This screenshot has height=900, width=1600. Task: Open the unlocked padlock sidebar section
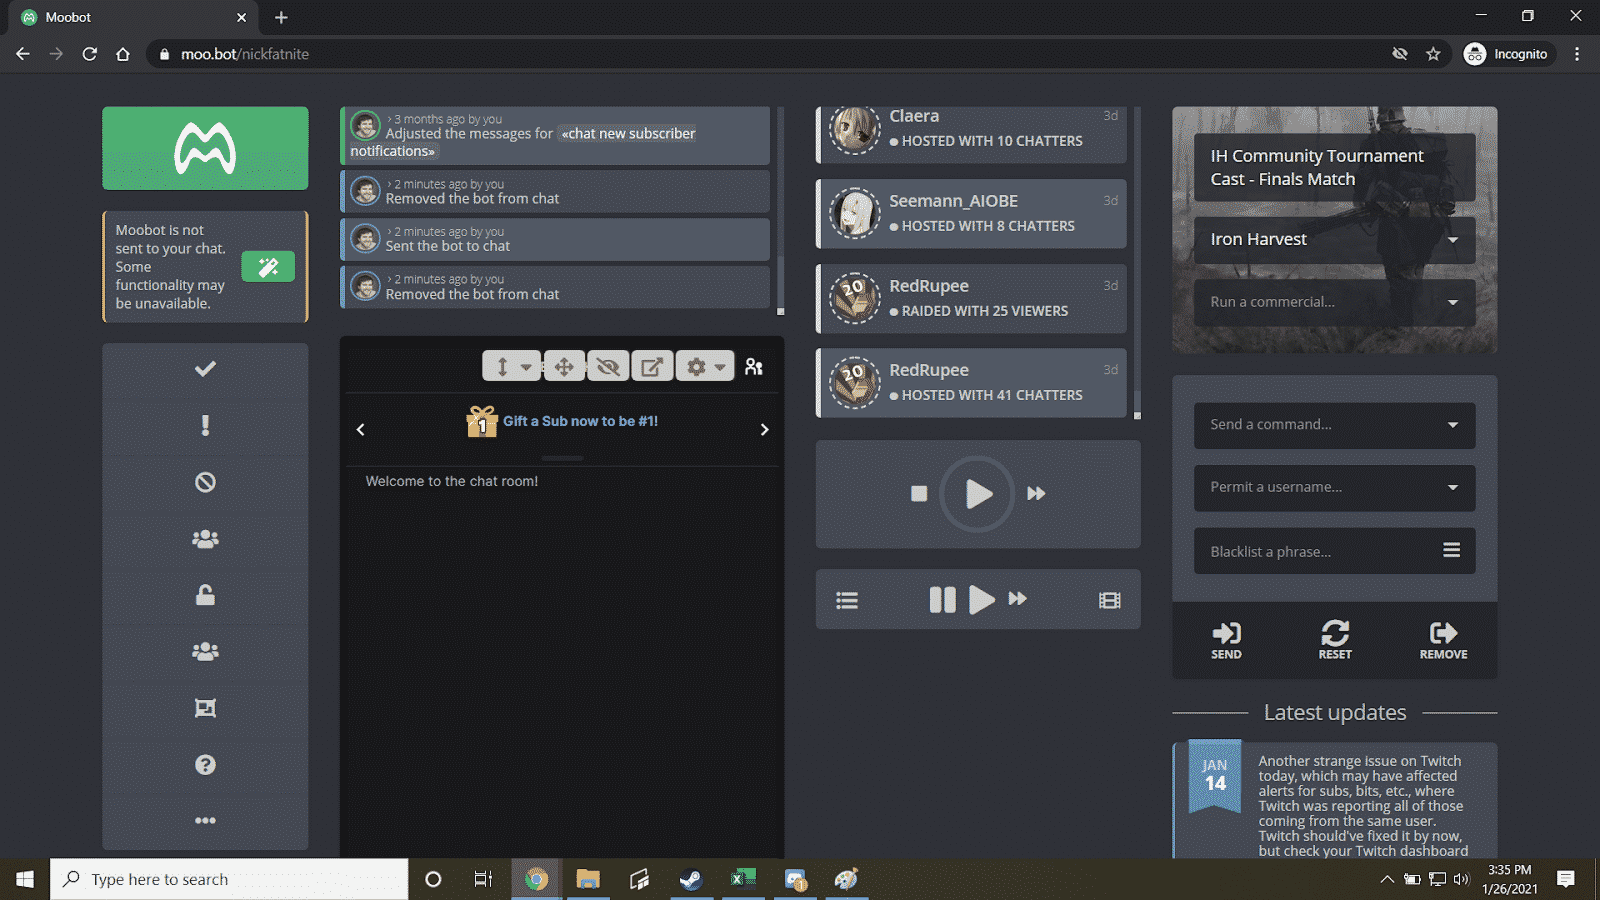pyautogui.click(x=205, y=595)
